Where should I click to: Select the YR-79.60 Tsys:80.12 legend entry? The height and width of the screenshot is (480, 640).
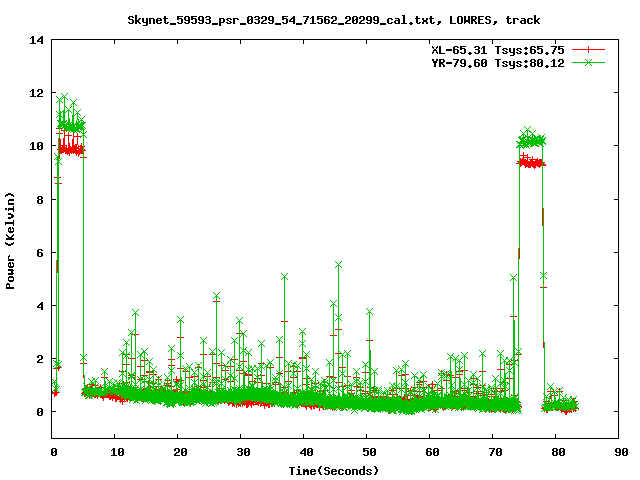point(498,63)
